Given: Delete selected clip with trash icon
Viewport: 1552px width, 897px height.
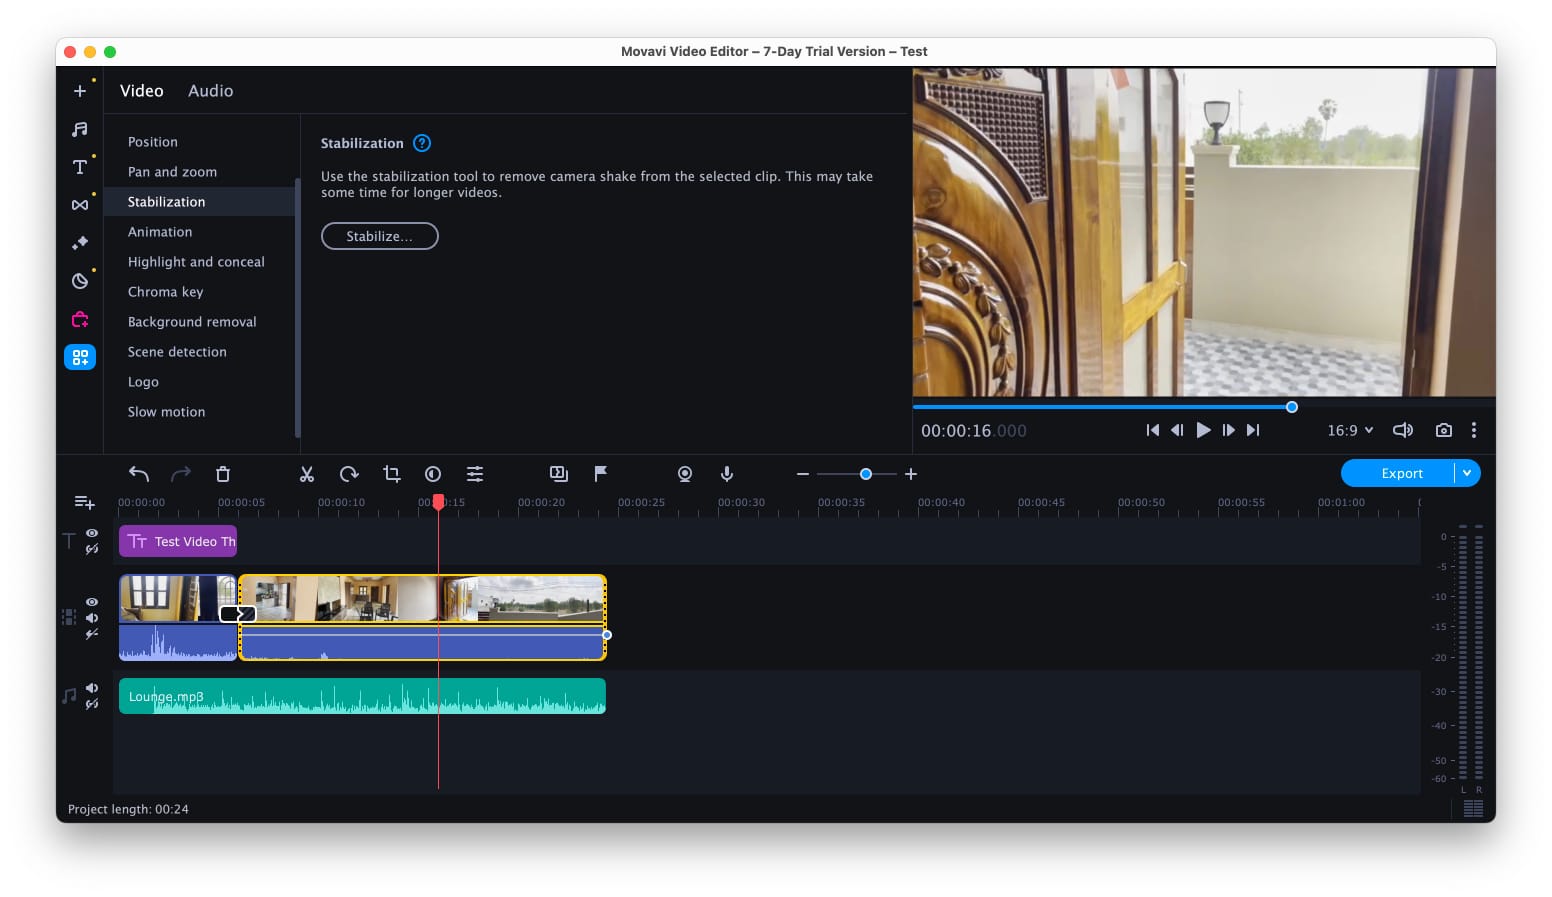Looking at the screenshot, I should coord(223,474).
